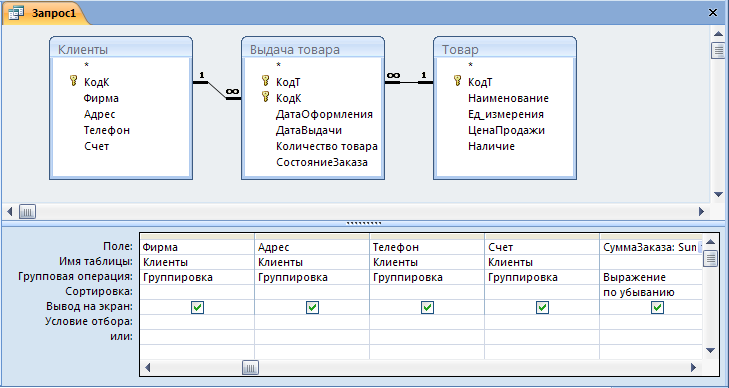
Task: Disable display checkbox for СуммаЗаказа column
Action: click(x=657, y=307)
